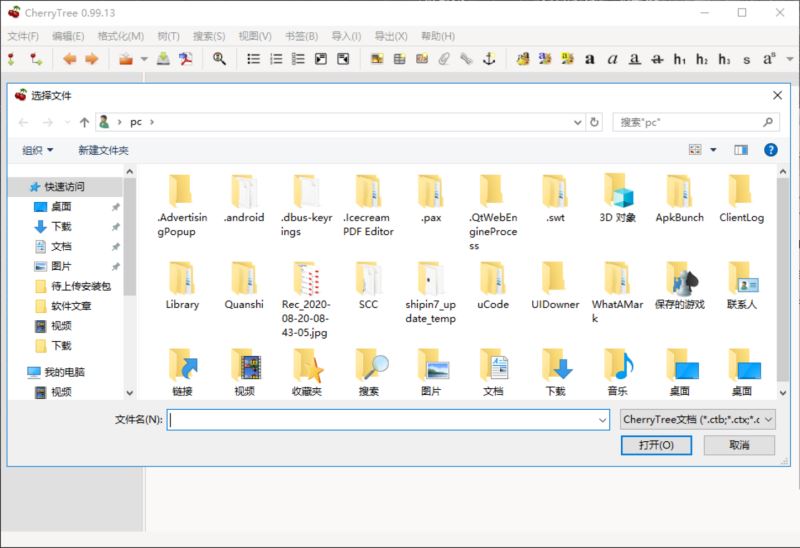
Task: Click the 文件名 filename input field
Action: click(x=388, y=420)
